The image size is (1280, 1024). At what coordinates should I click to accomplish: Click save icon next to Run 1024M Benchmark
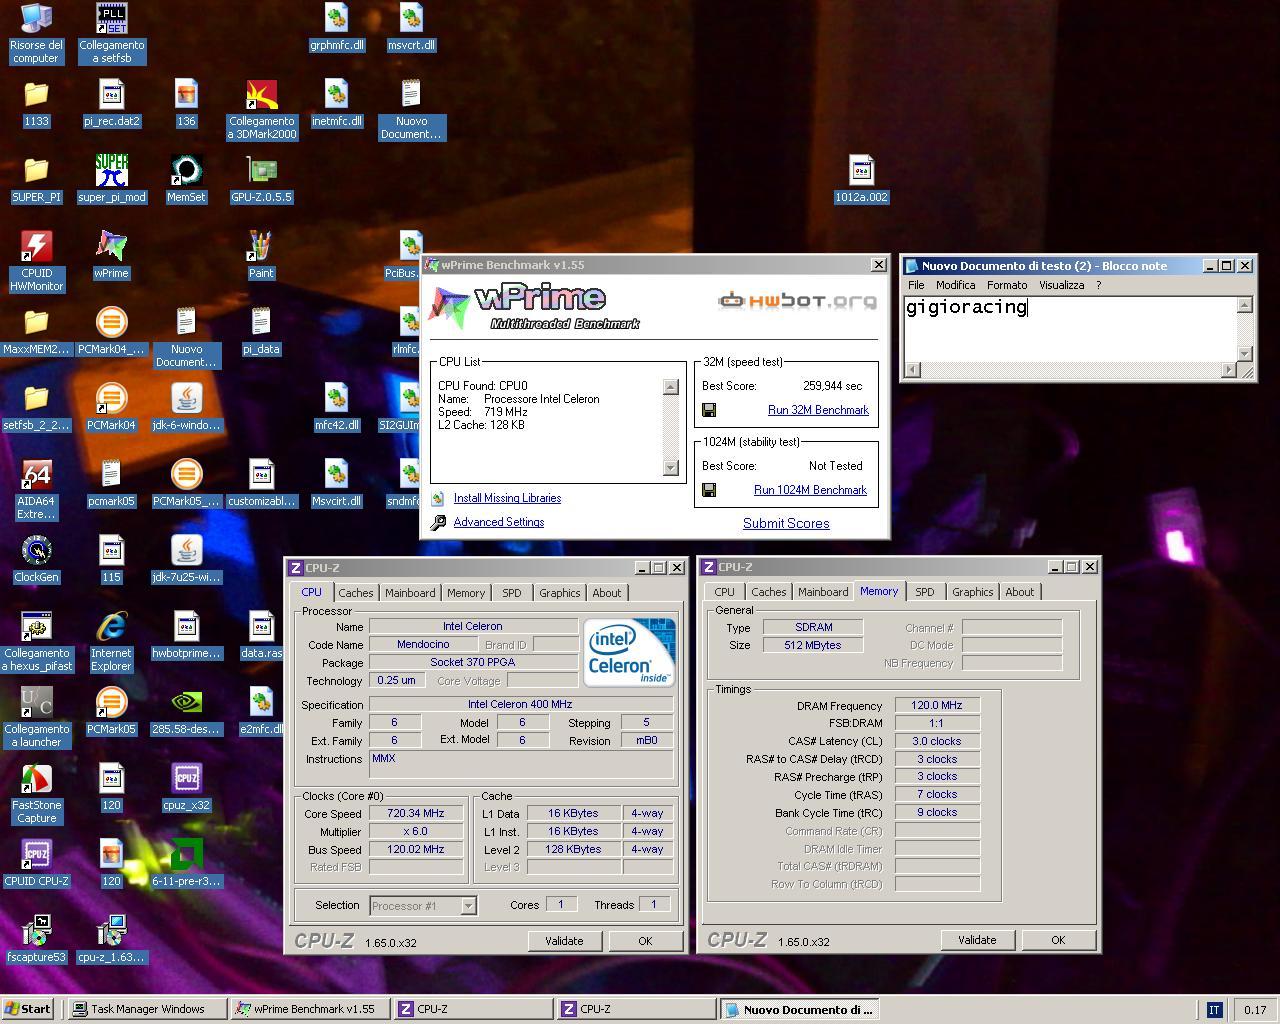click(x=709, y=490)
